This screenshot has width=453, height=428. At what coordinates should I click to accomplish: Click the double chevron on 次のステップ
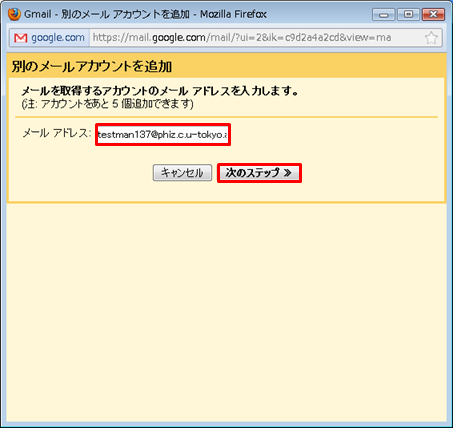(288, 173)
